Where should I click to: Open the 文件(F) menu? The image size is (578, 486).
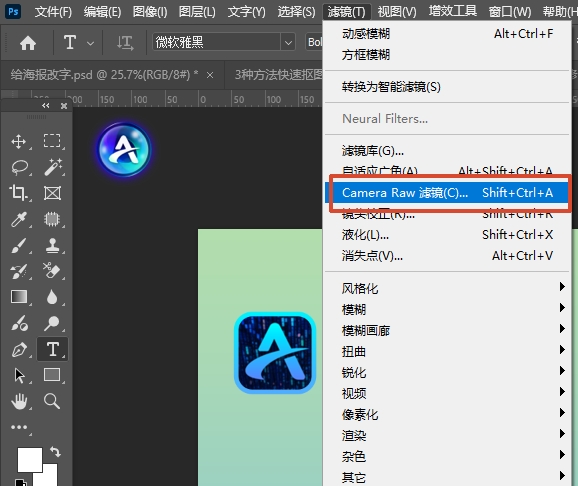[53, 12]
